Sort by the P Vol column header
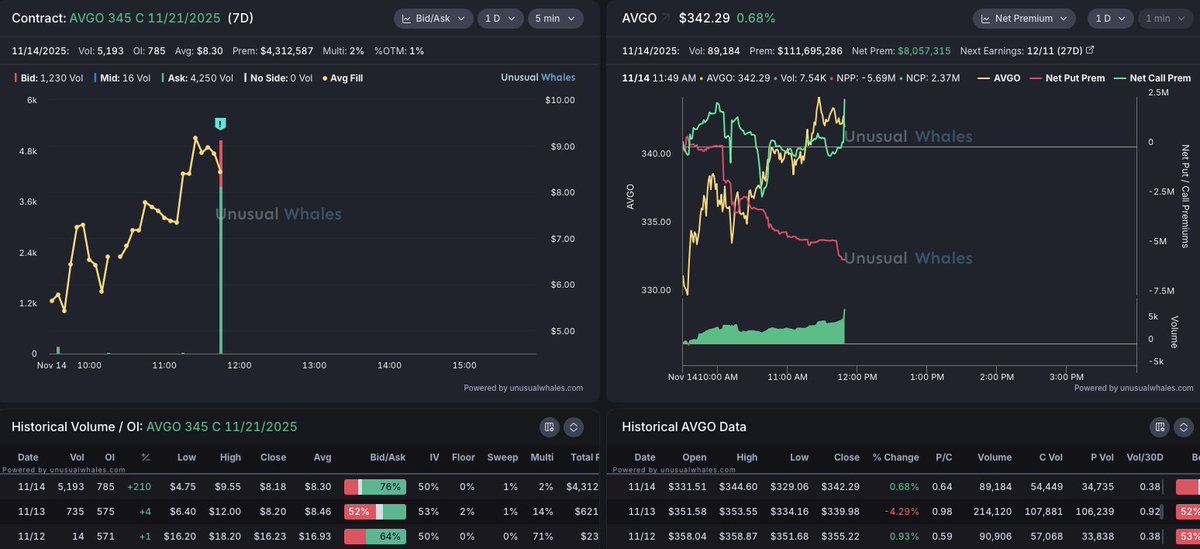 (x=1104, y=457)
